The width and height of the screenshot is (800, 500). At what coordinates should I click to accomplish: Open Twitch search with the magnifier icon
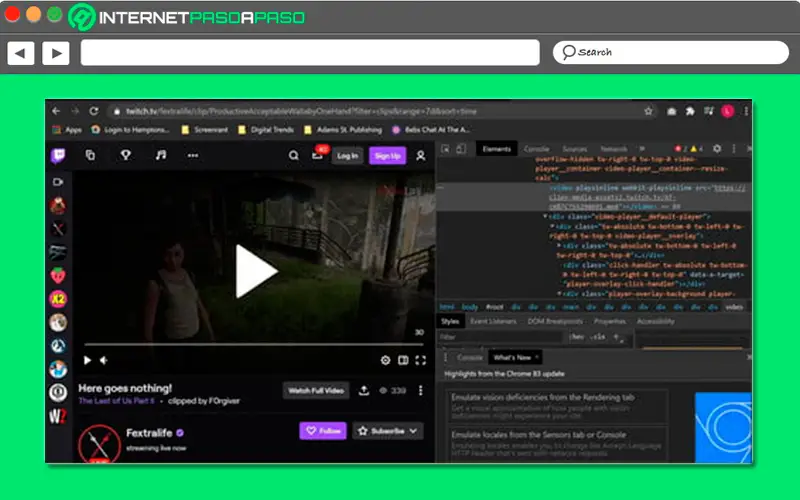click(294, 155)
